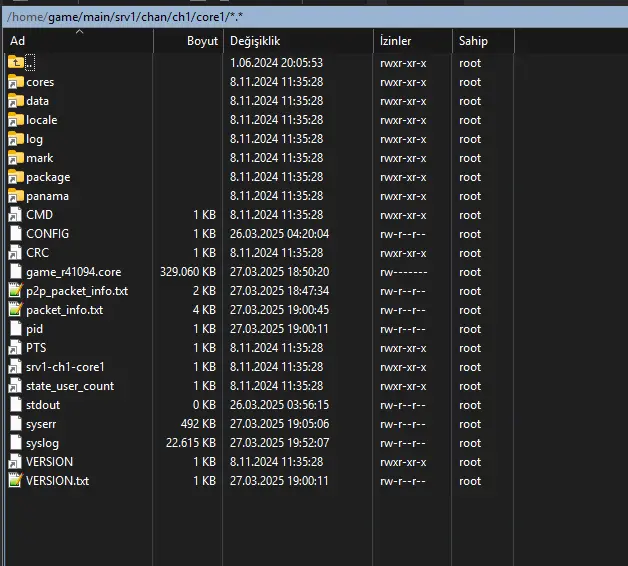Click the date 26.03.2025 04:20:04
628x566 pixels.
pyautogui.click(x=279, y=234)
